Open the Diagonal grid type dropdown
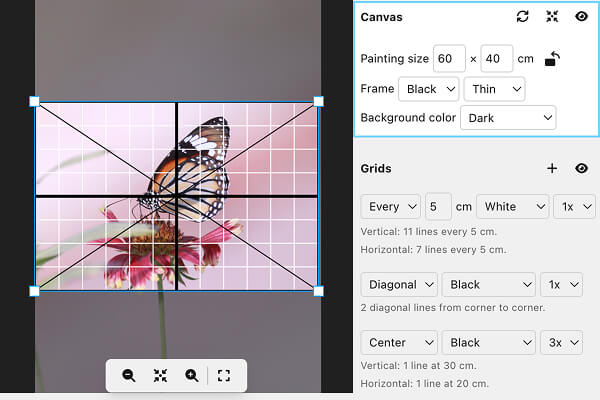The image size is (600, 400). (397, 285)
